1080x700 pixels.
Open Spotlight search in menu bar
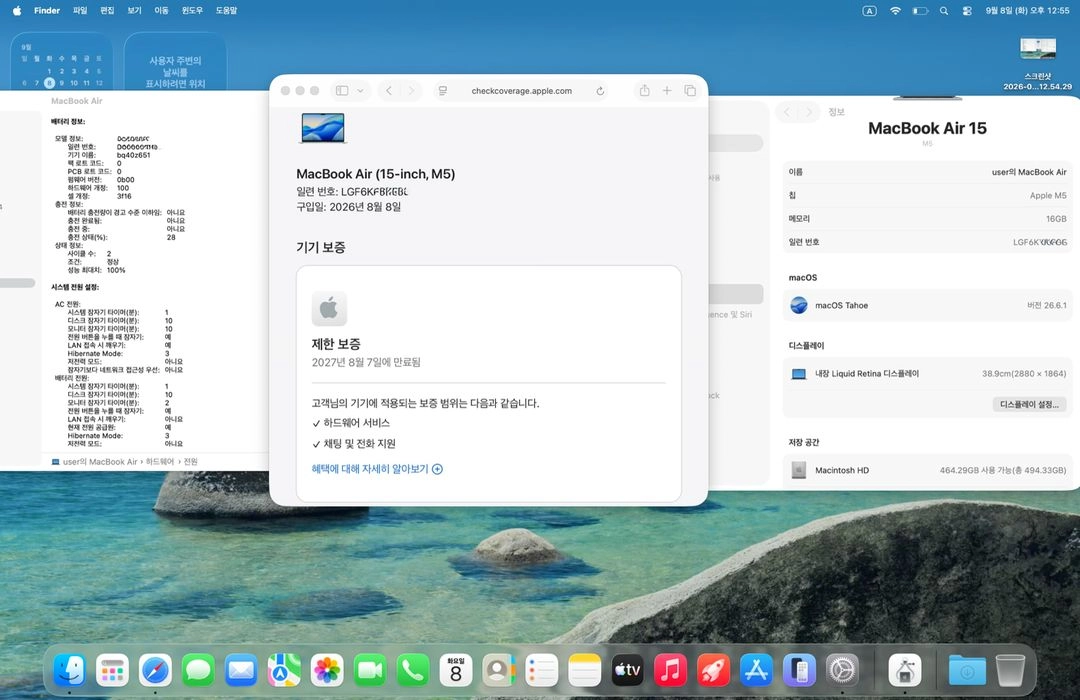tap(944, 10)
